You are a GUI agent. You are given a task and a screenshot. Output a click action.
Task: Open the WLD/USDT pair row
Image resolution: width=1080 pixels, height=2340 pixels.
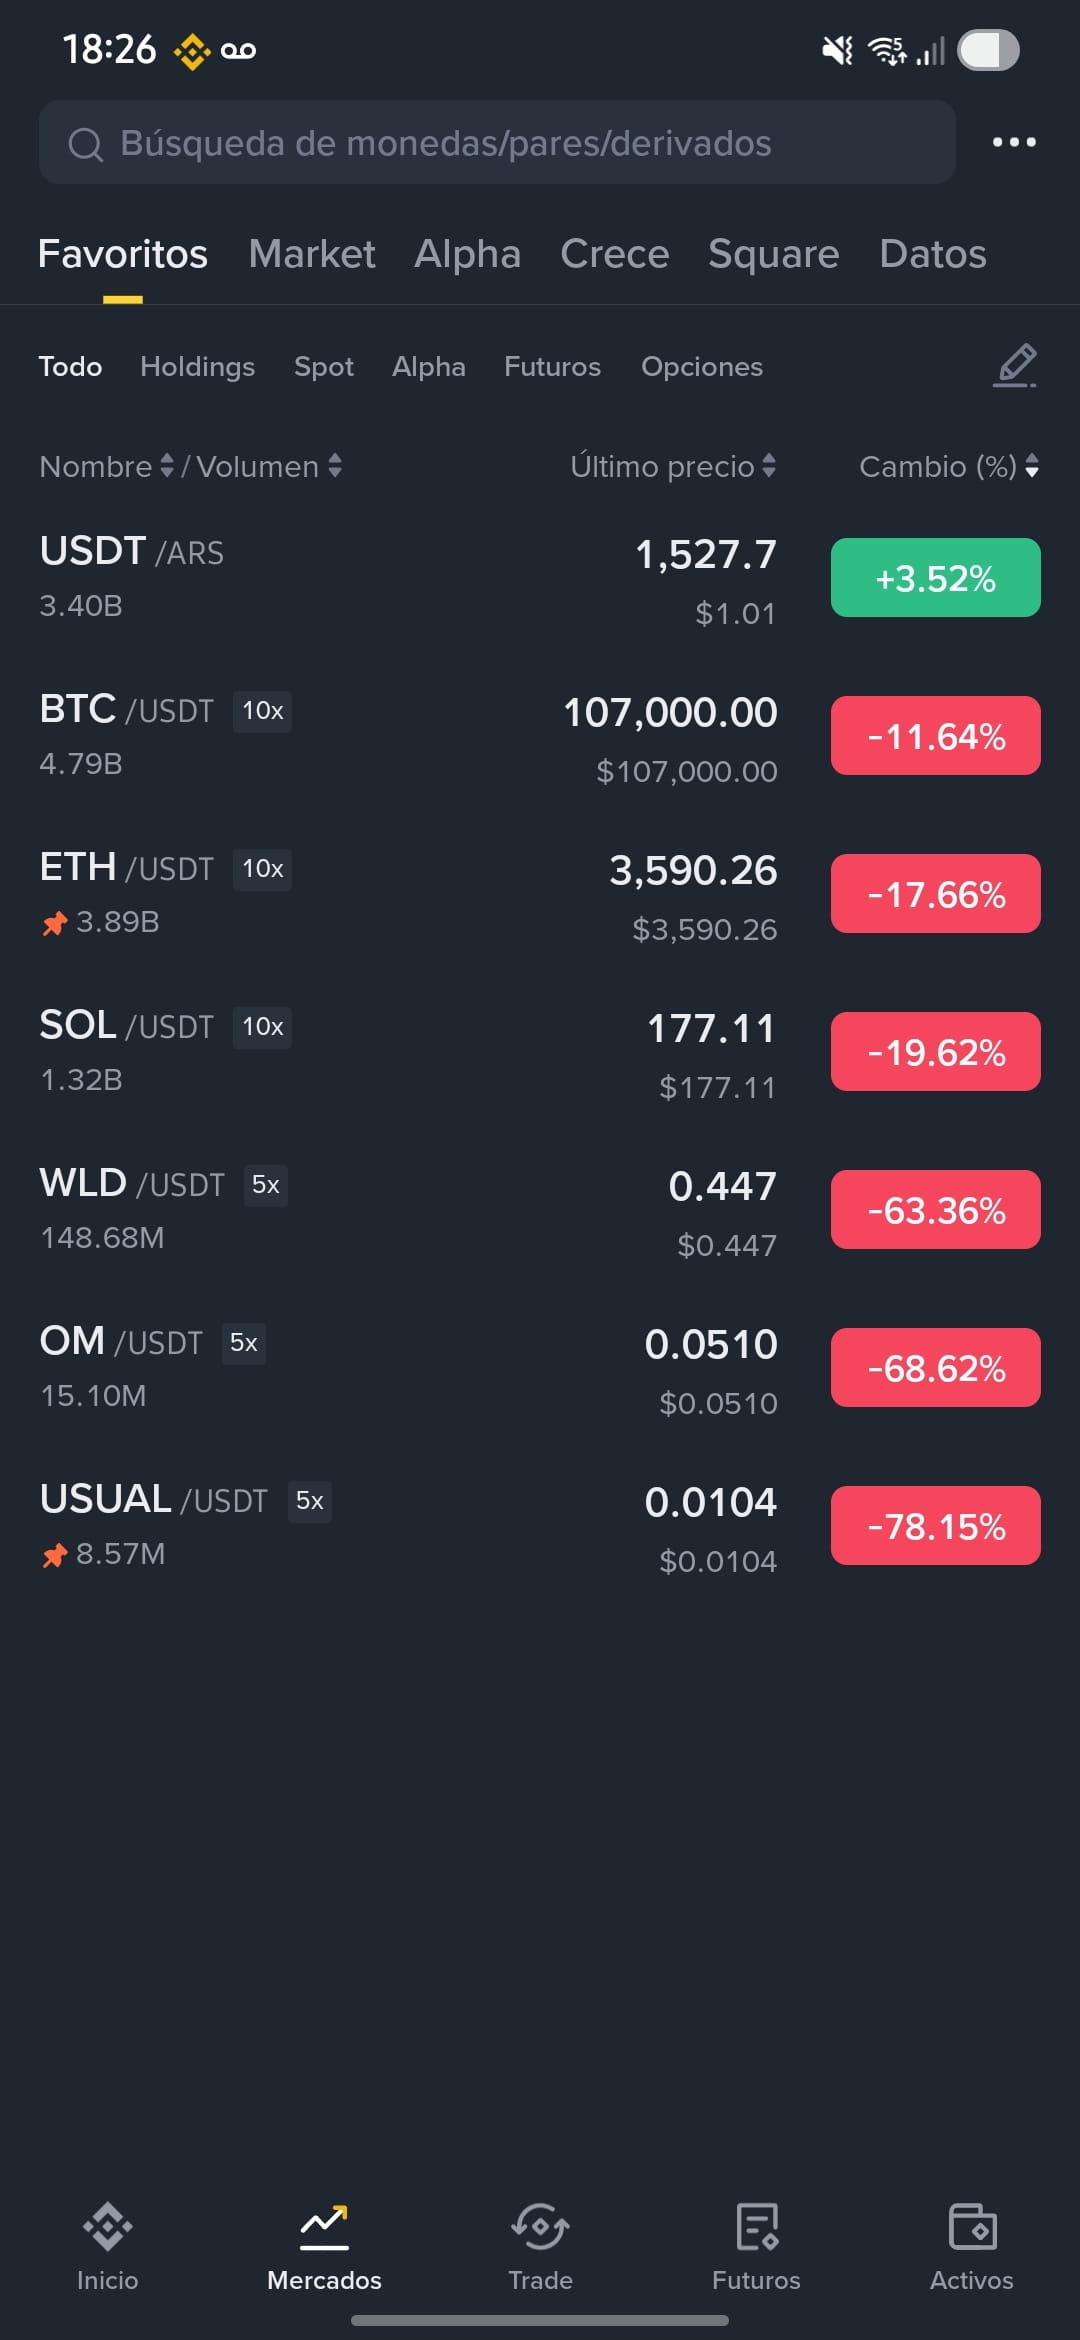click(540, 1211)
